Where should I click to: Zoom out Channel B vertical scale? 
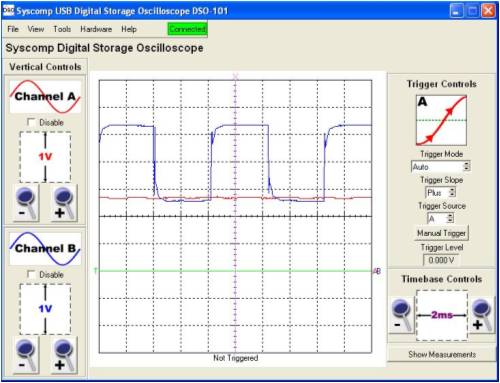(26, 355)
